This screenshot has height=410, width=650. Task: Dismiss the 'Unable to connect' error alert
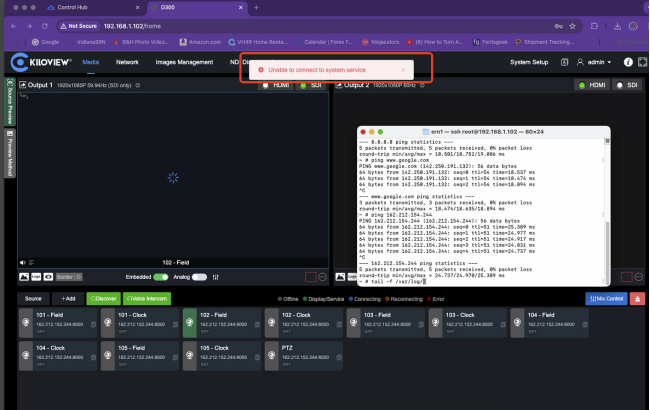(x=403, y=70)
